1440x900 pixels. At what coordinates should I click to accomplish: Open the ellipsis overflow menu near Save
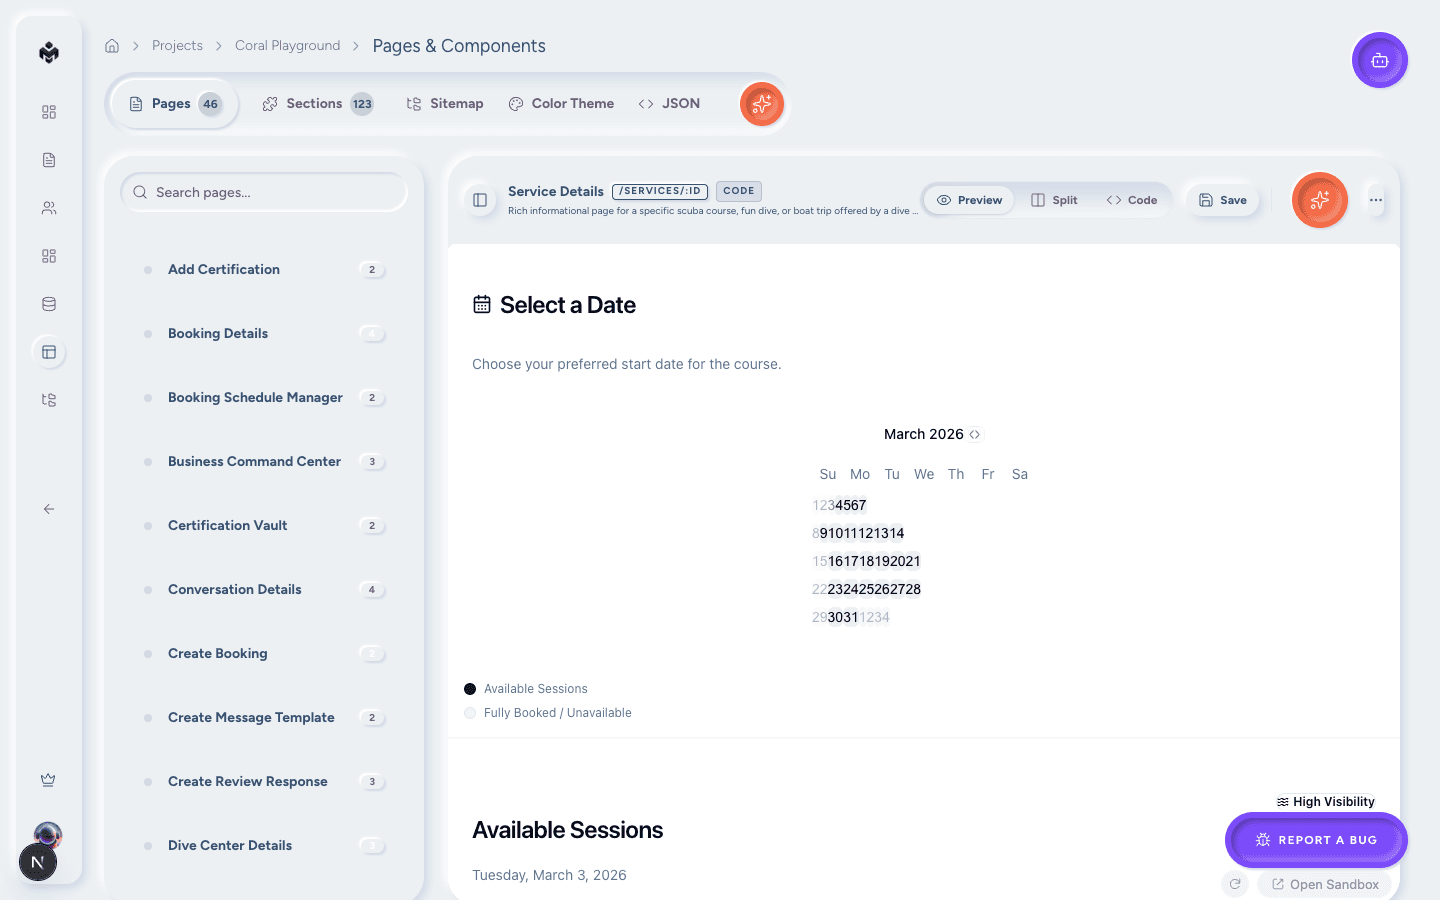coord(1376,200)
